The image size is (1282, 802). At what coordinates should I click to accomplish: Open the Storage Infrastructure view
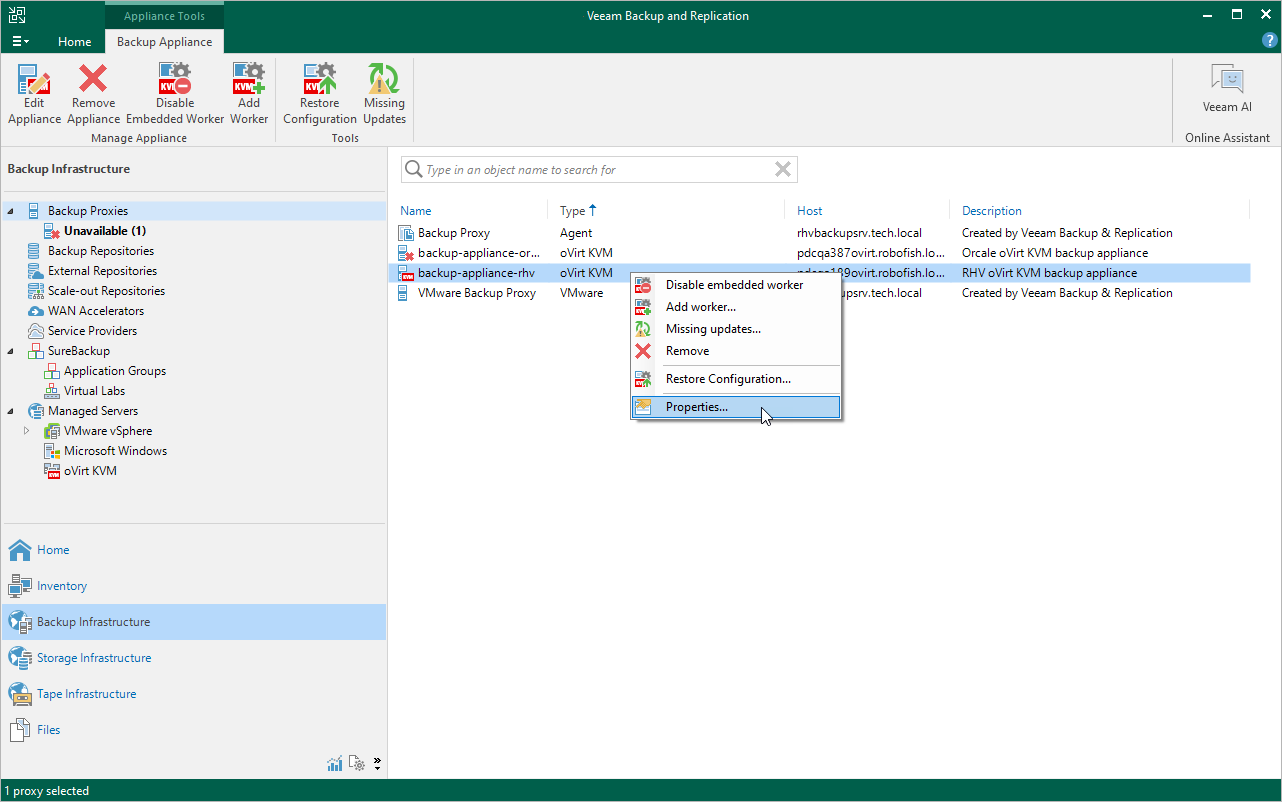[x=193, y=658]
